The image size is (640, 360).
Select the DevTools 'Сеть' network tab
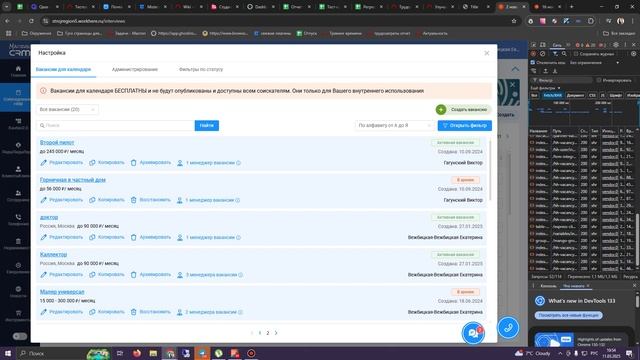[x=557, y=45]
